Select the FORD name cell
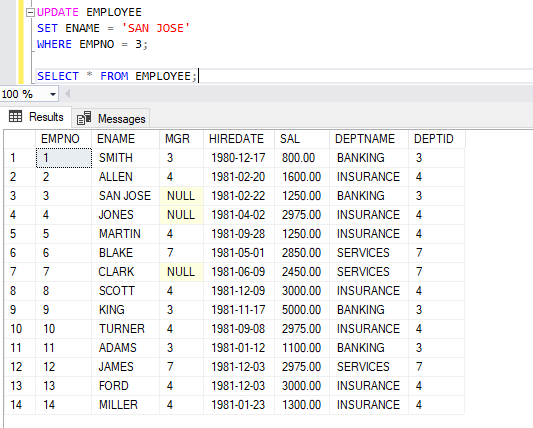 tap(125, 386)
